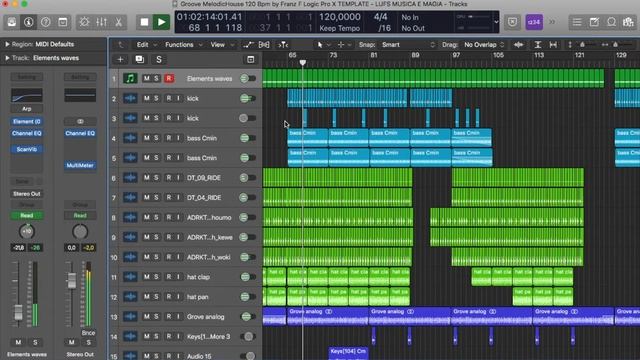Open the Stereo Out output slot
640x360 pixels.
point(27,193)
